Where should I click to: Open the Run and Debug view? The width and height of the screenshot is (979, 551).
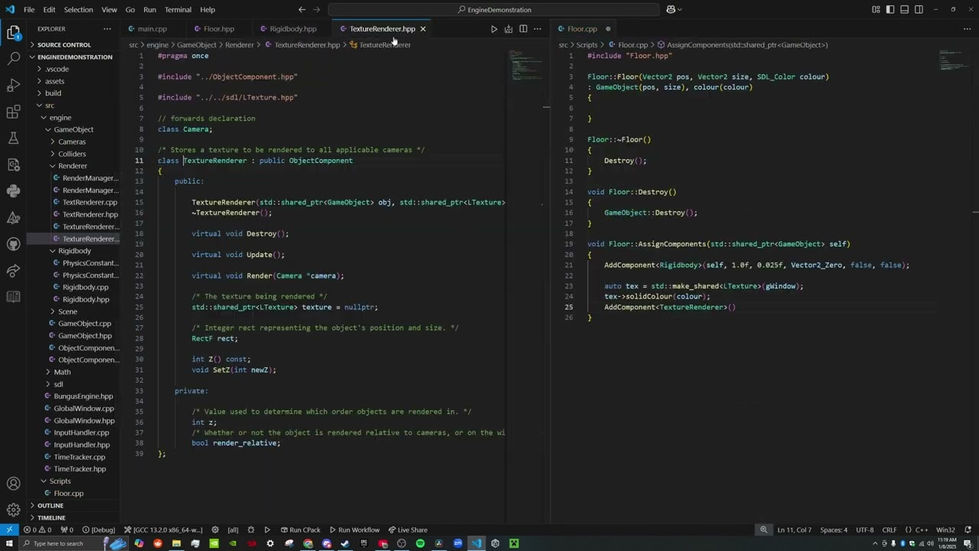pyautogui.click(x=13, y=85)
